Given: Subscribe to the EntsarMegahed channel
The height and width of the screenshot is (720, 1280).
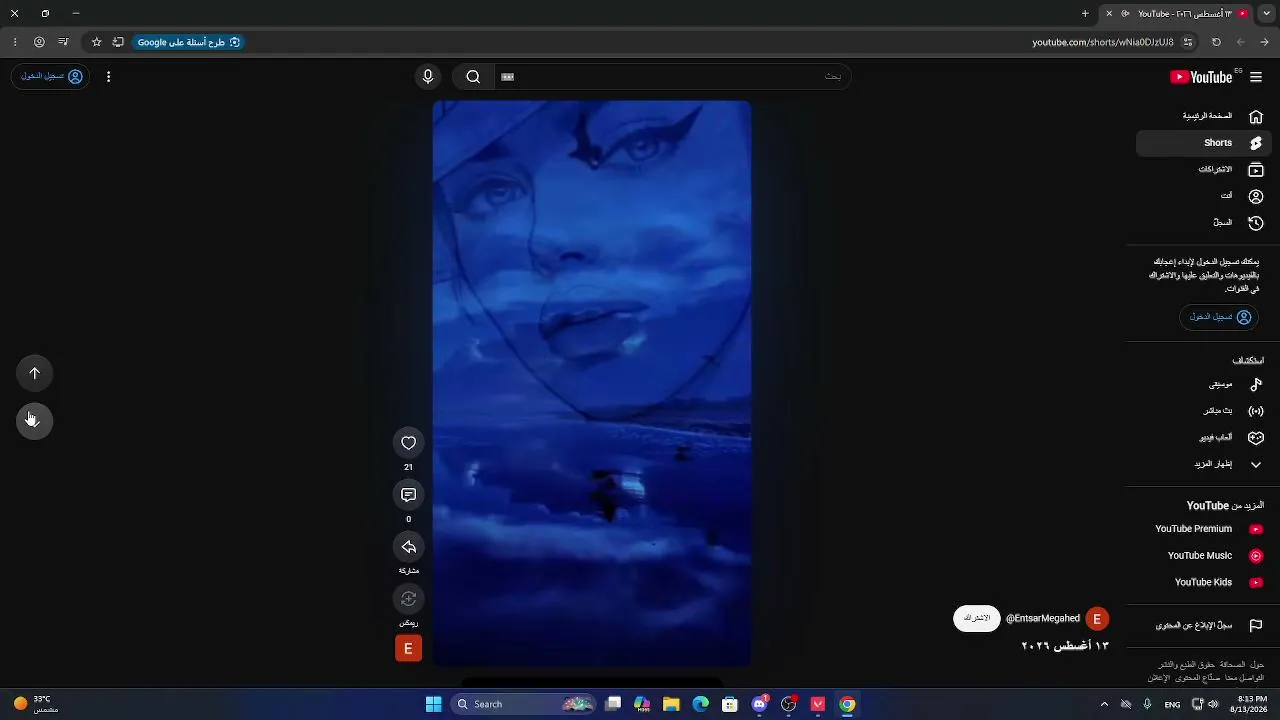Looking at the screenshot, I should 976,619.
